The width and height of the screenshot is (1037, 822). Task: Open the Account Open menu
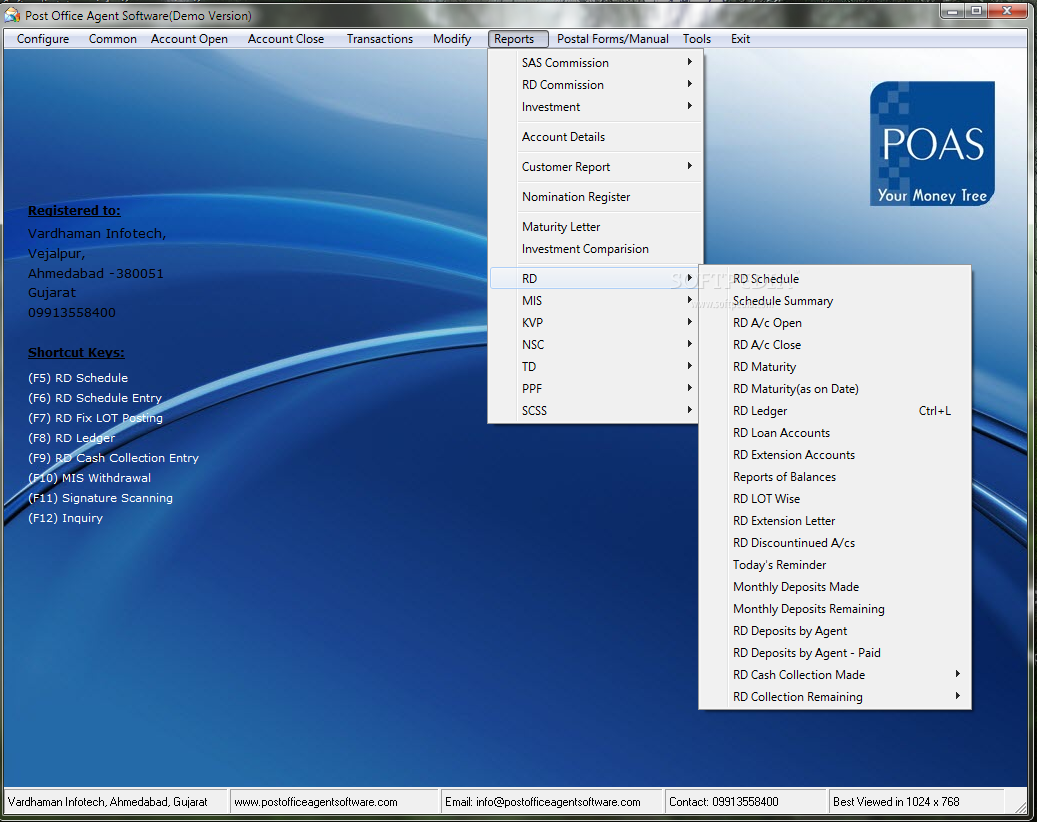[x=189, y=39]
